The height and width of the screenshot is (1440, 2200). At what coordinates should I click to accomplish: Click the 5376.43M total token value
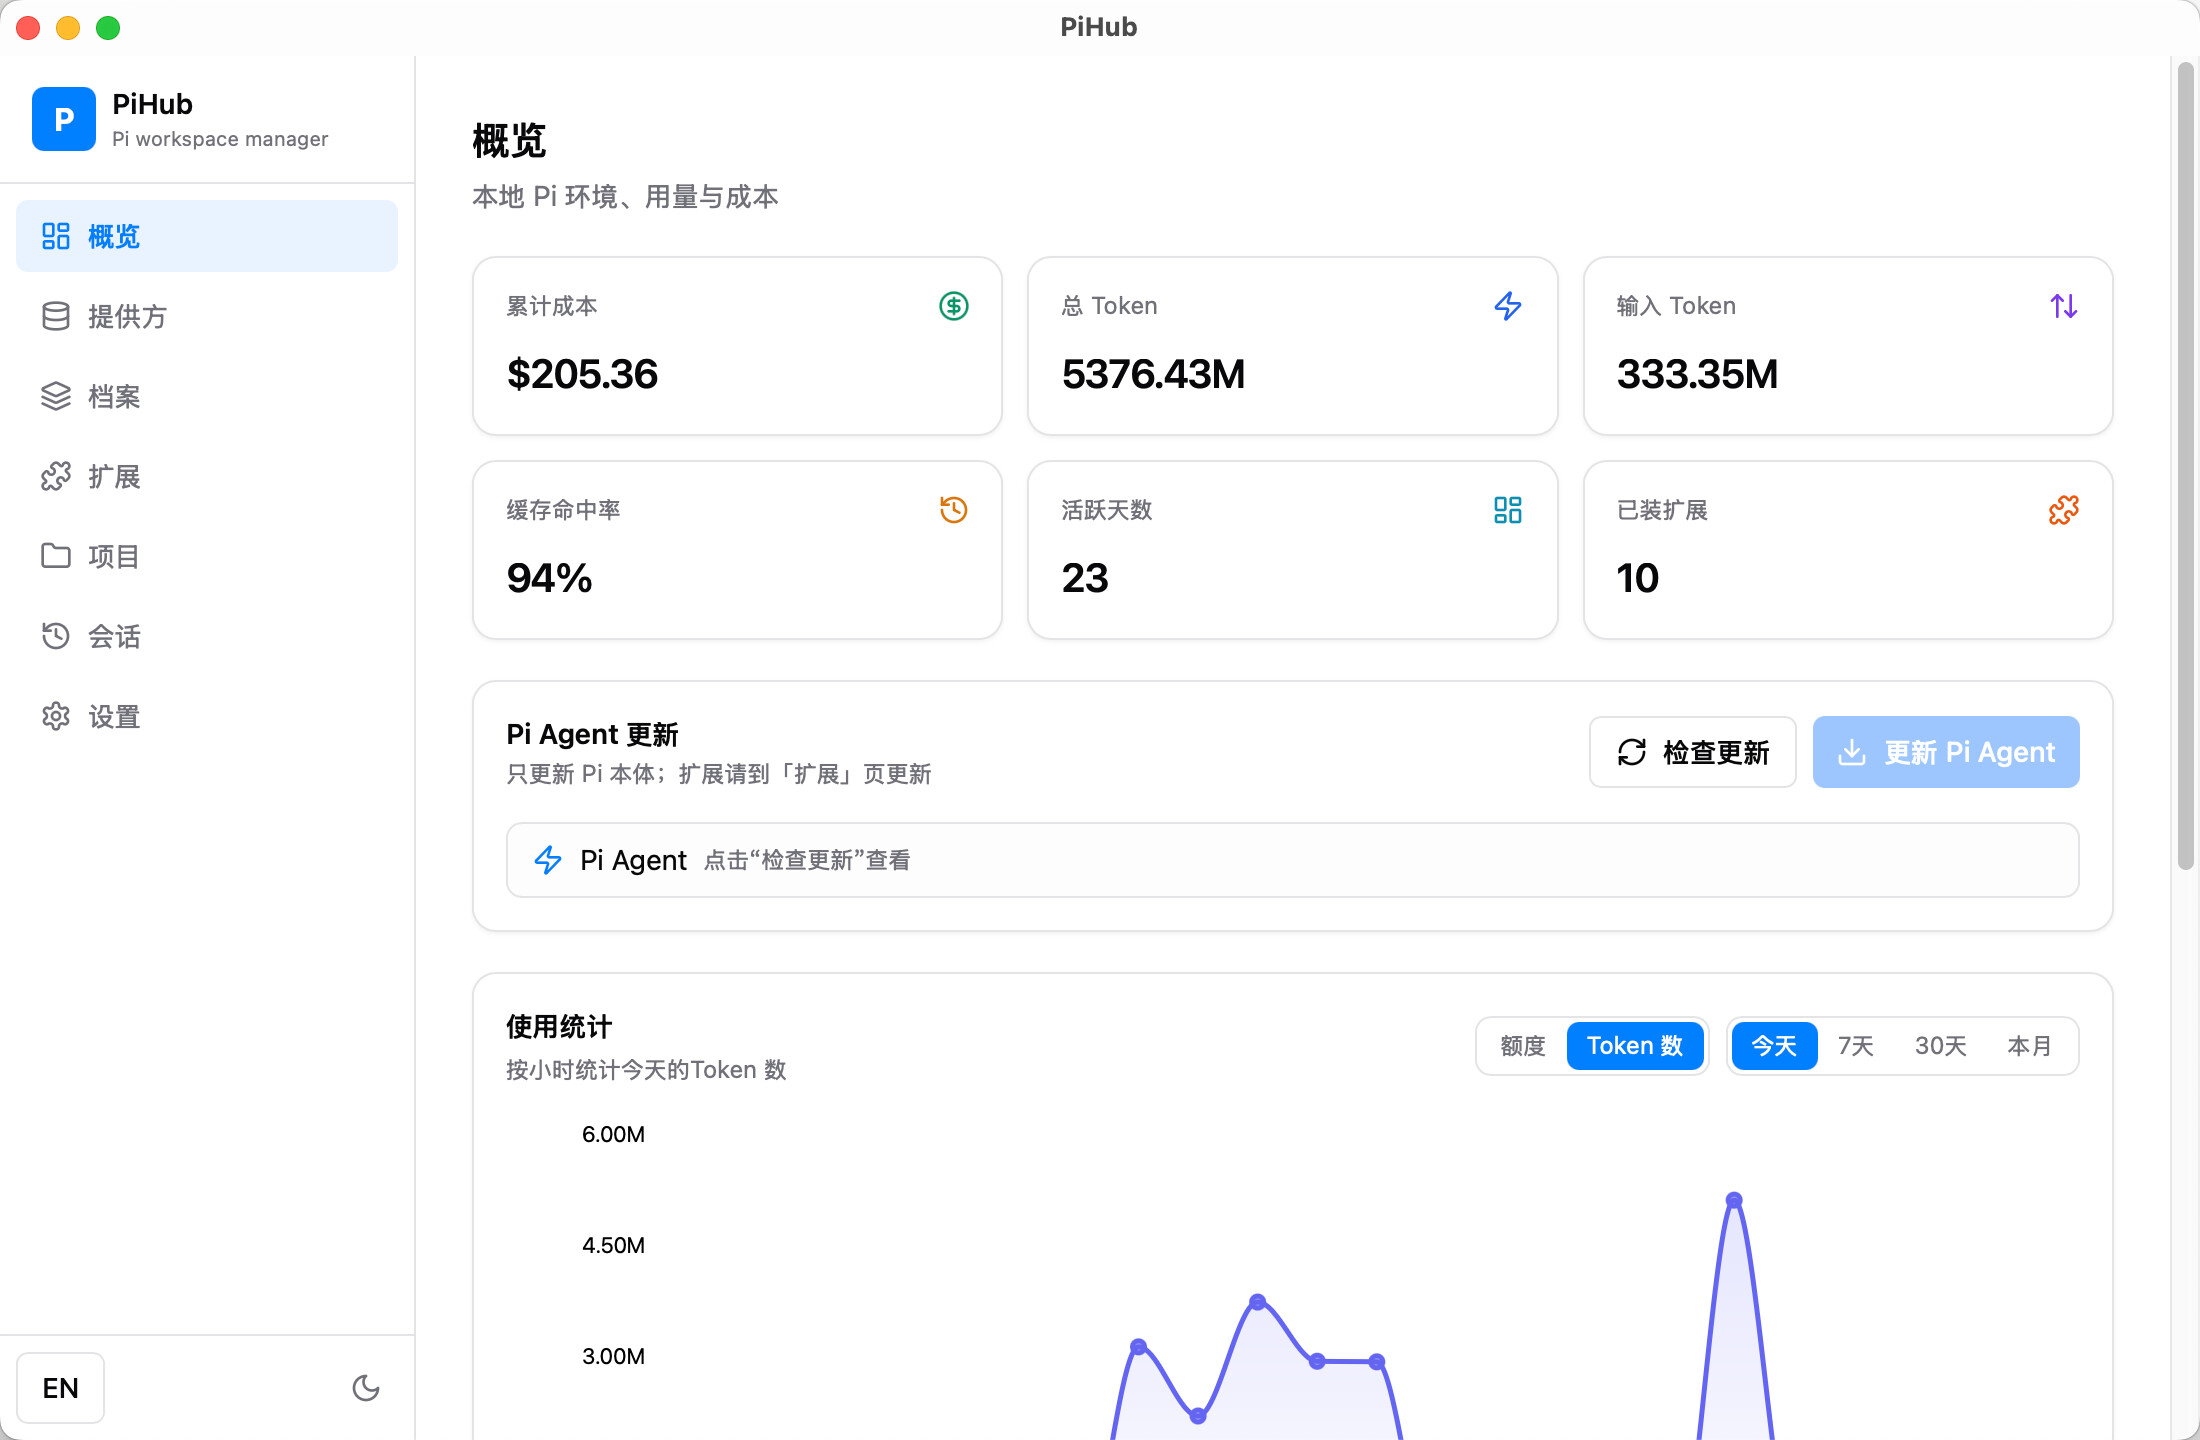pyautogui.click(x=1153, y=375)
